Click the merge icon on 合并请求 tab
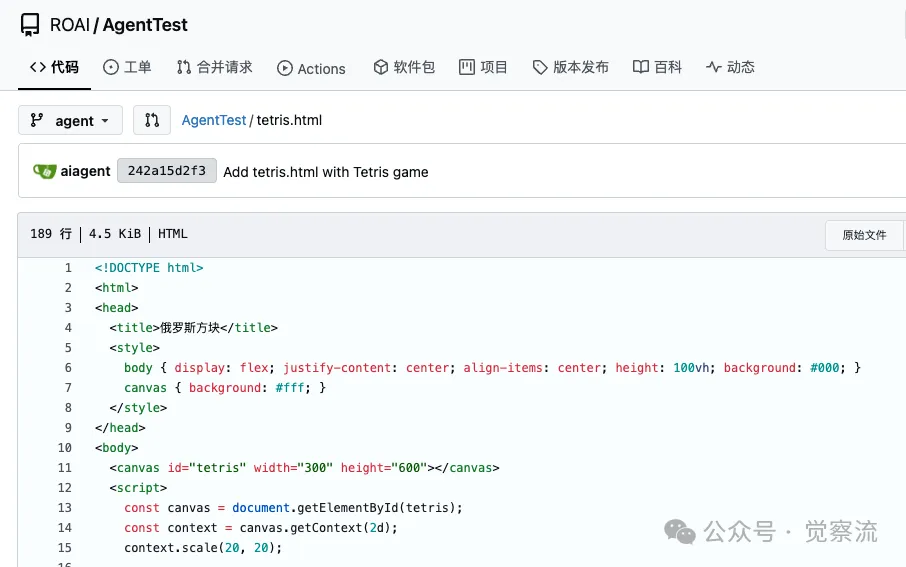 coord(184,67)
